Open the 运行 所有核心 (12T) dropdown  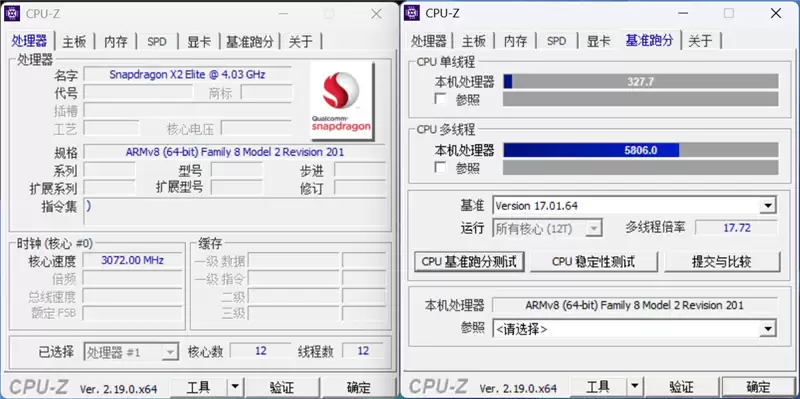click(x=594, y=229)
